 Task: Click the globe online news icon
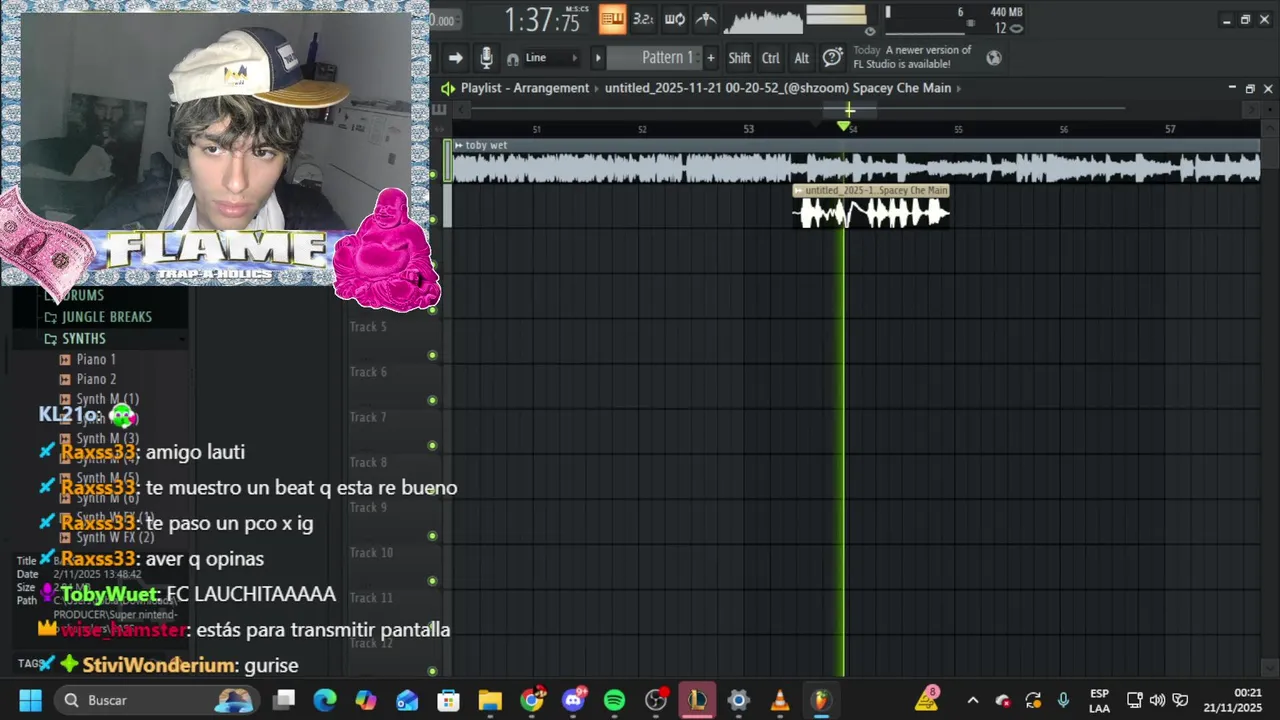pyautogui.click(x=994, y=58)
